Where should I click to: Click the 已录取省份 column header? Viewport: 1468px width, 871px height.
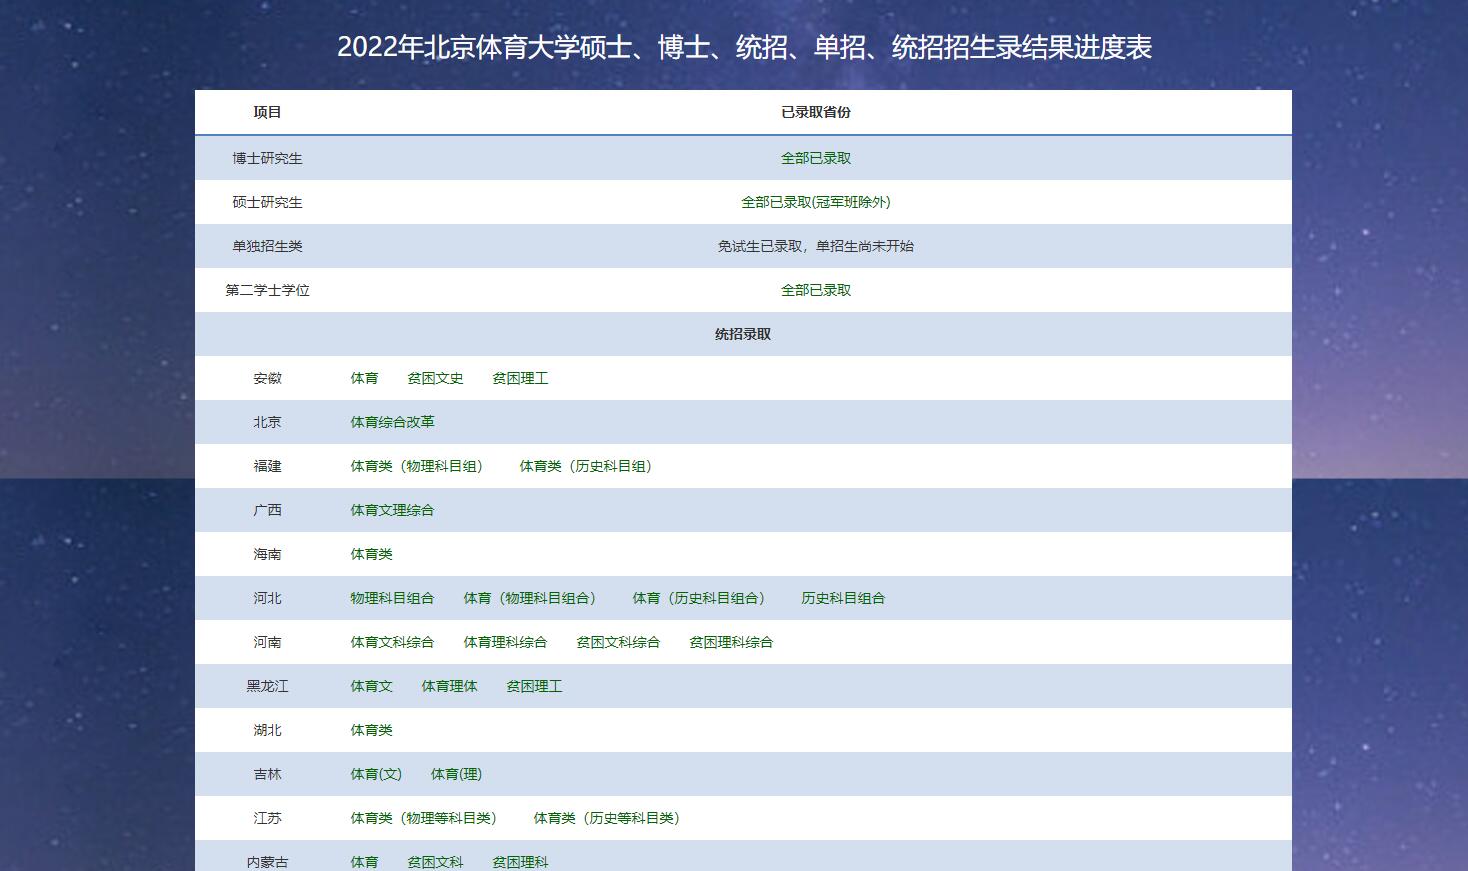pos(815,112)
